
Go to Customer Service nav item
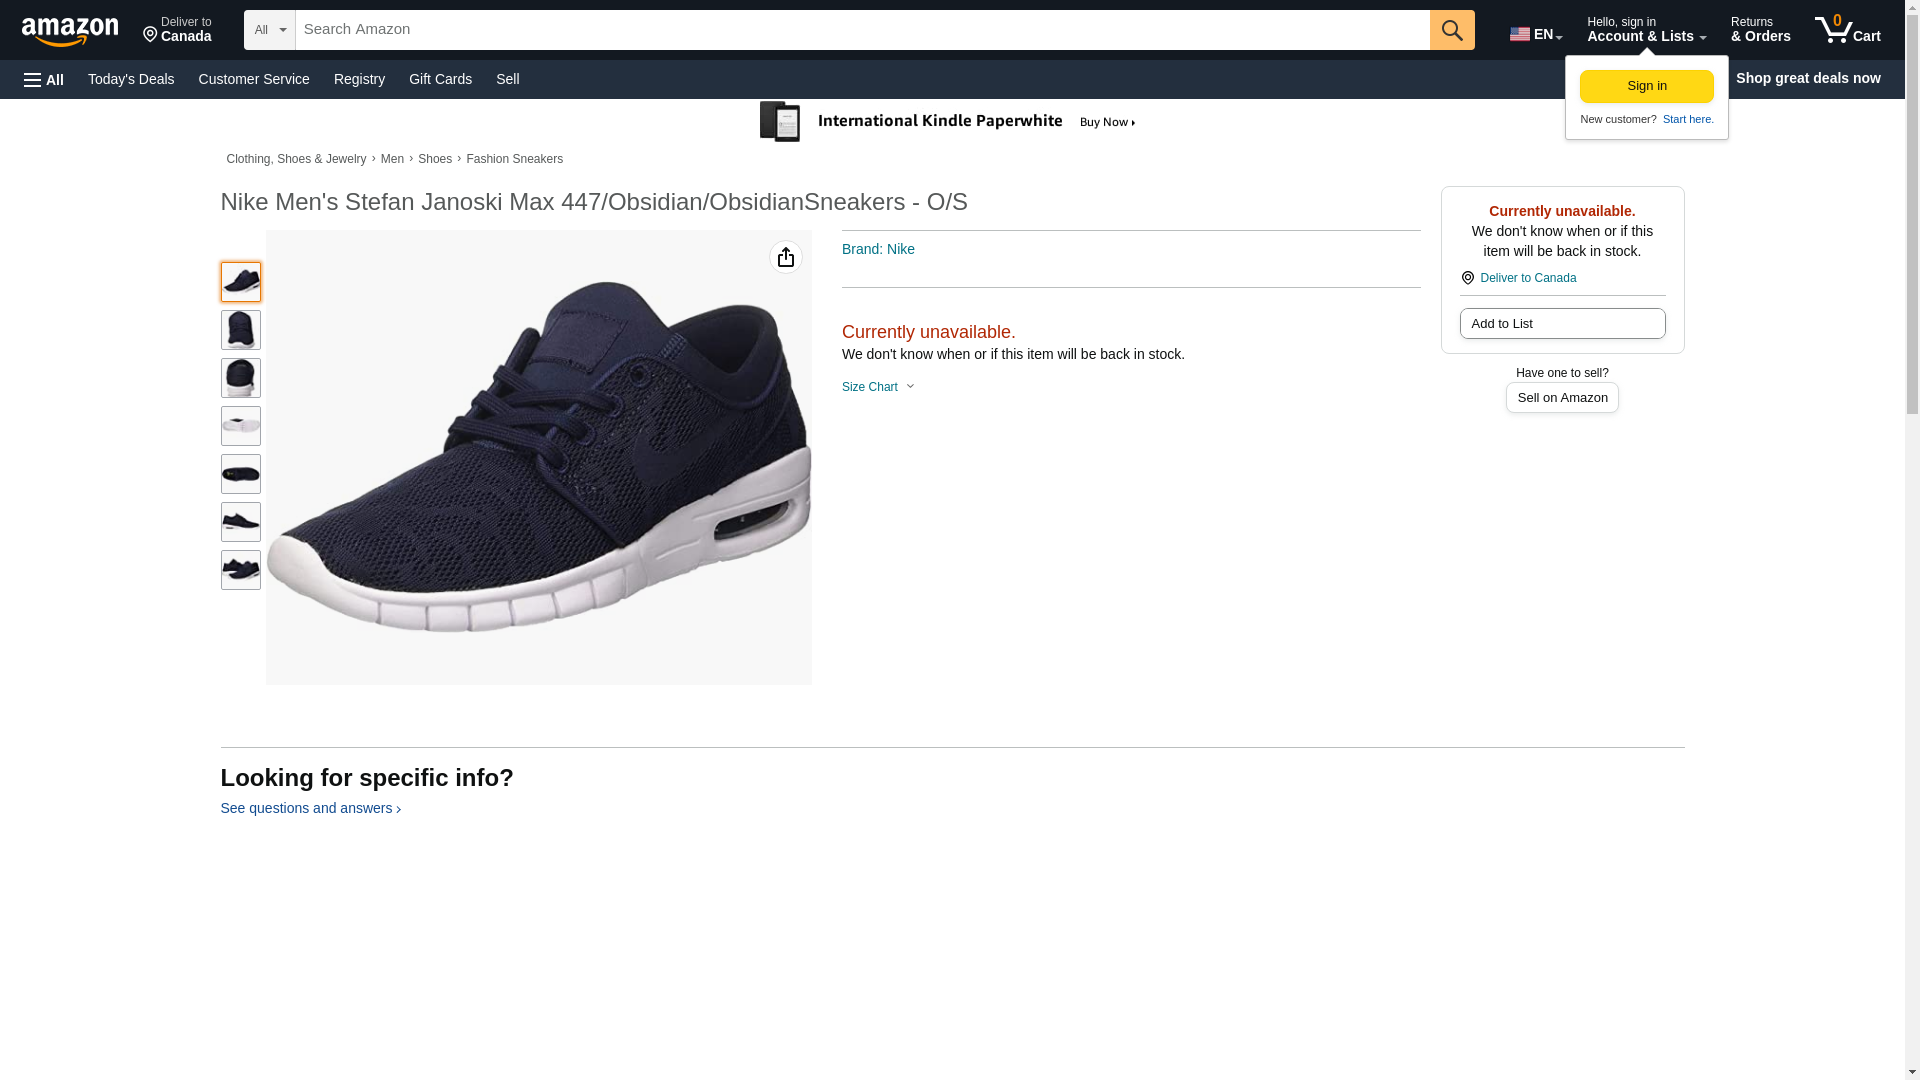[253, 79]
